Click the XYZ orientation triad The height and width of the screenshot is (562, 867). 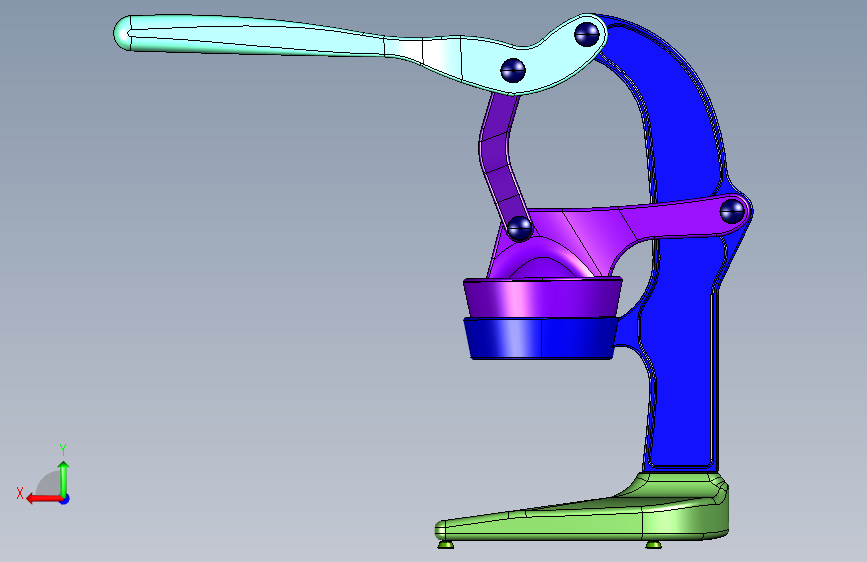pyautogui.click(x=44, y=476)
